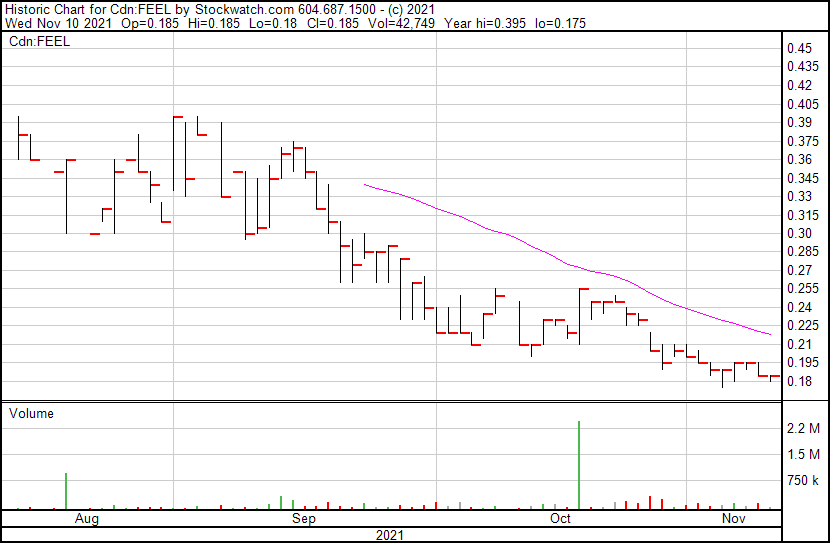Select the 0.375 price axis label

pyautogui.click(x=803, y=141)
